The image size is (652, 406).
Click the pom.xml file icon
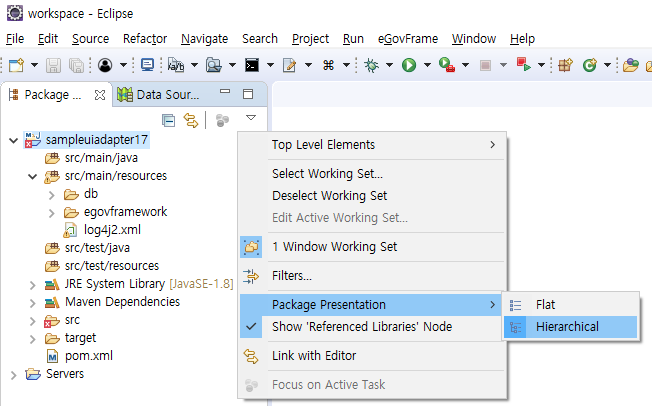54,356
